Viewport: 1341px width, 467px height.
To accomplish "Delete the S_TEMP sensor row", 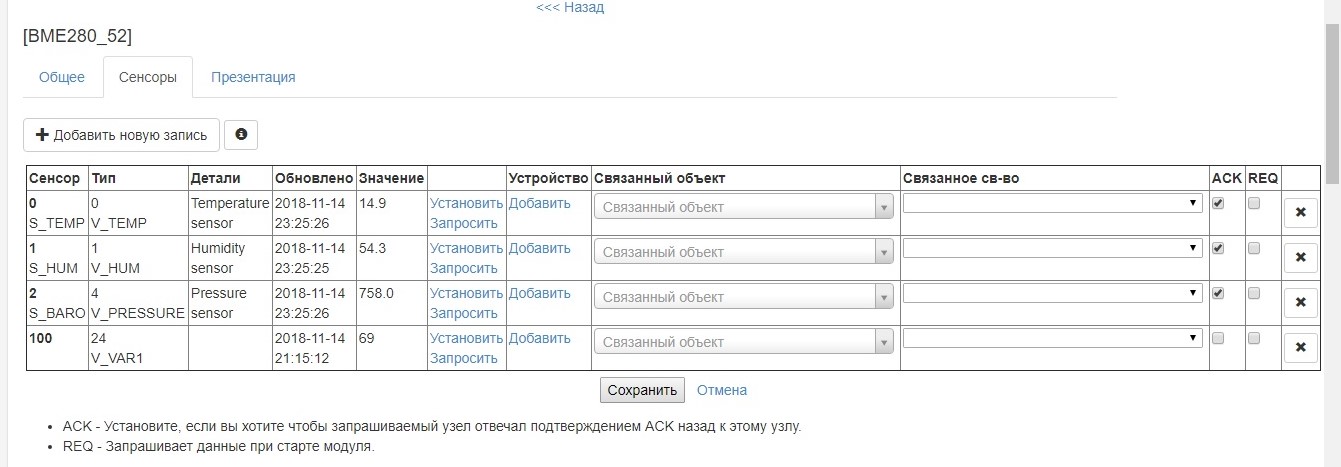I will 1300,213.
